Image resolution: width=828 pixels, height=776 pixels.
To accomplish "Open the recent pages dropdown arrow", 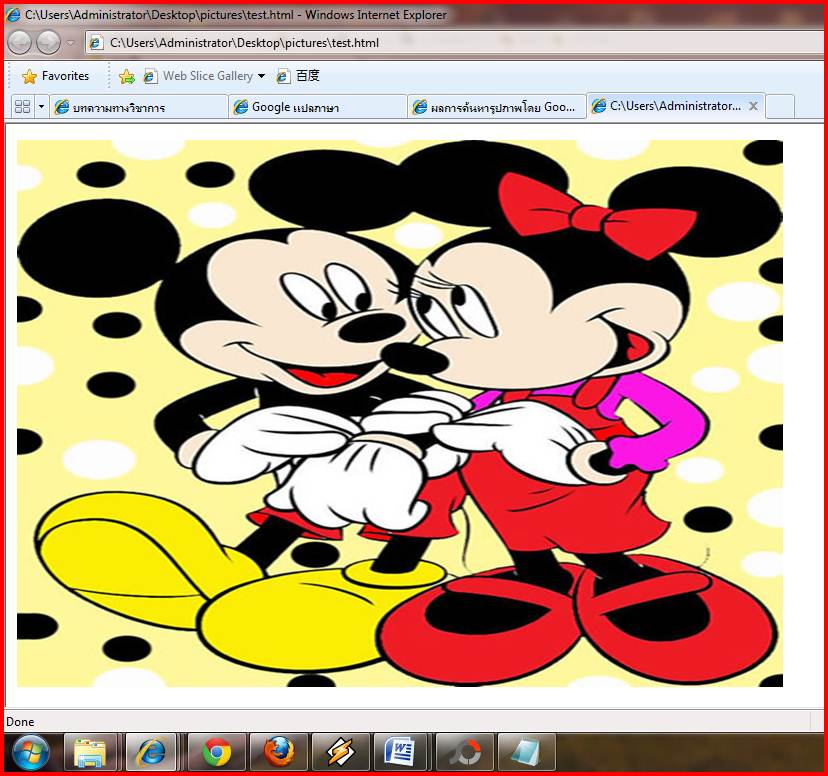I will click(70, 43).
